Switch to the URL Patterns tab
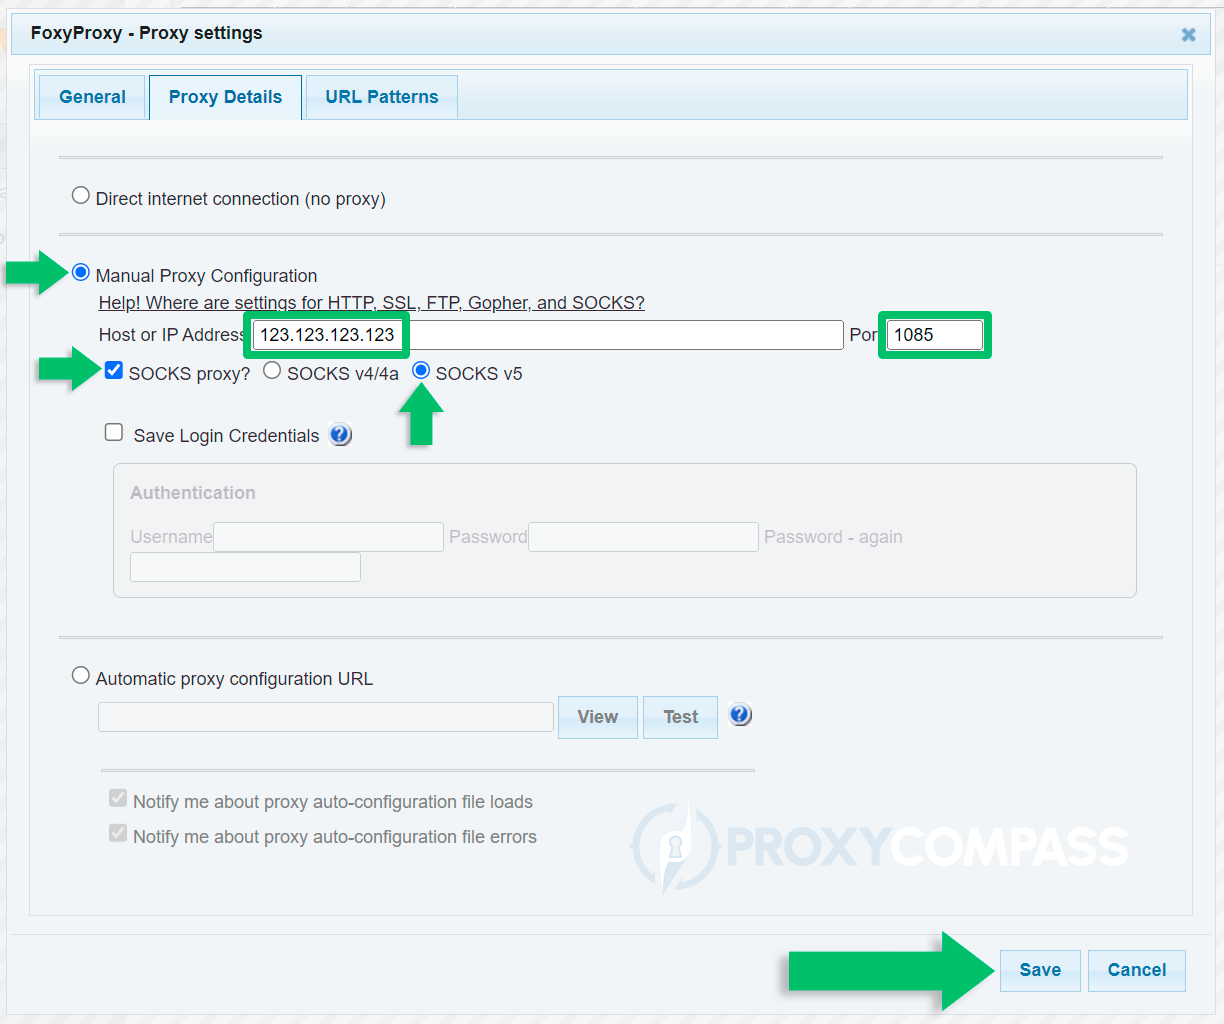The image size is (1224, 1024). [x=382, y=97]
